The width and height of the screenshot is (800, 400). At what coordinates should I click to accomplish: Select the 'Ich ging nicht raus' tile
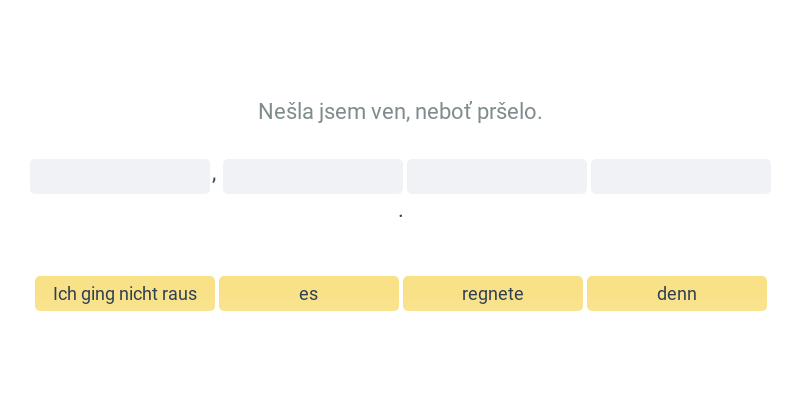click(x=125, y=294)
